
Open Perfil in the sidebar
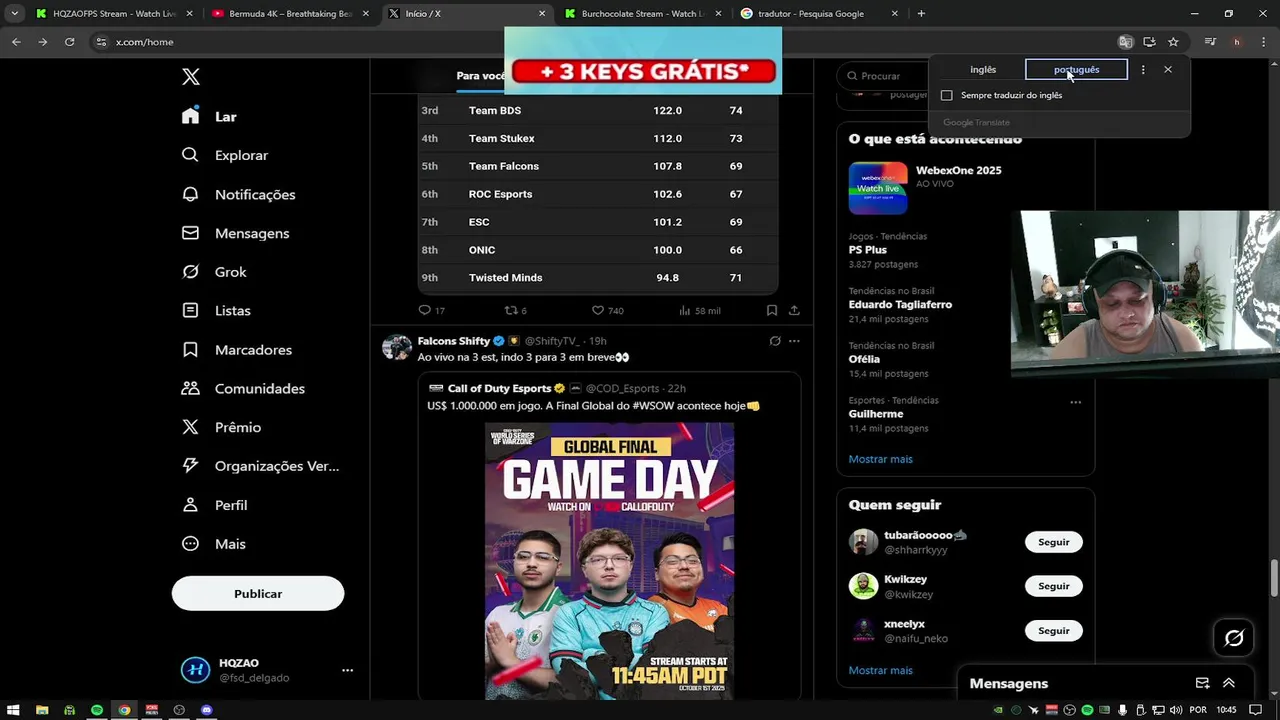(x=214, y=505)
